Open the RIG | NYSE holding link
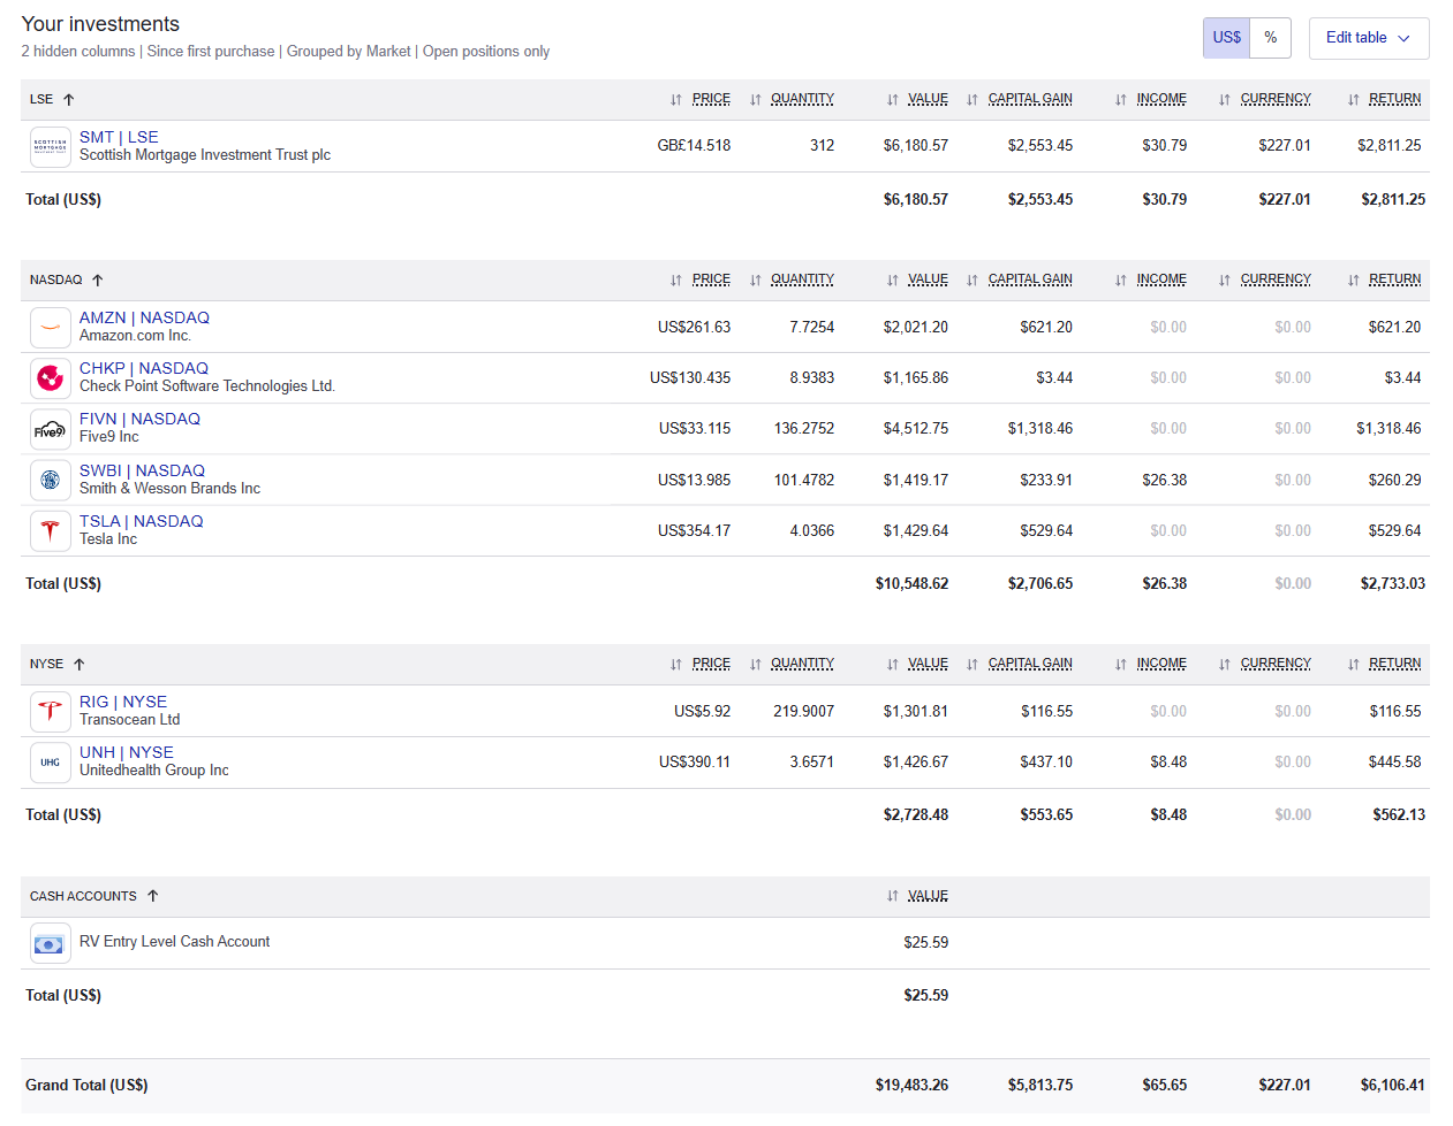The width and height of the screenshot is (1453, 1126). (123, 702)
